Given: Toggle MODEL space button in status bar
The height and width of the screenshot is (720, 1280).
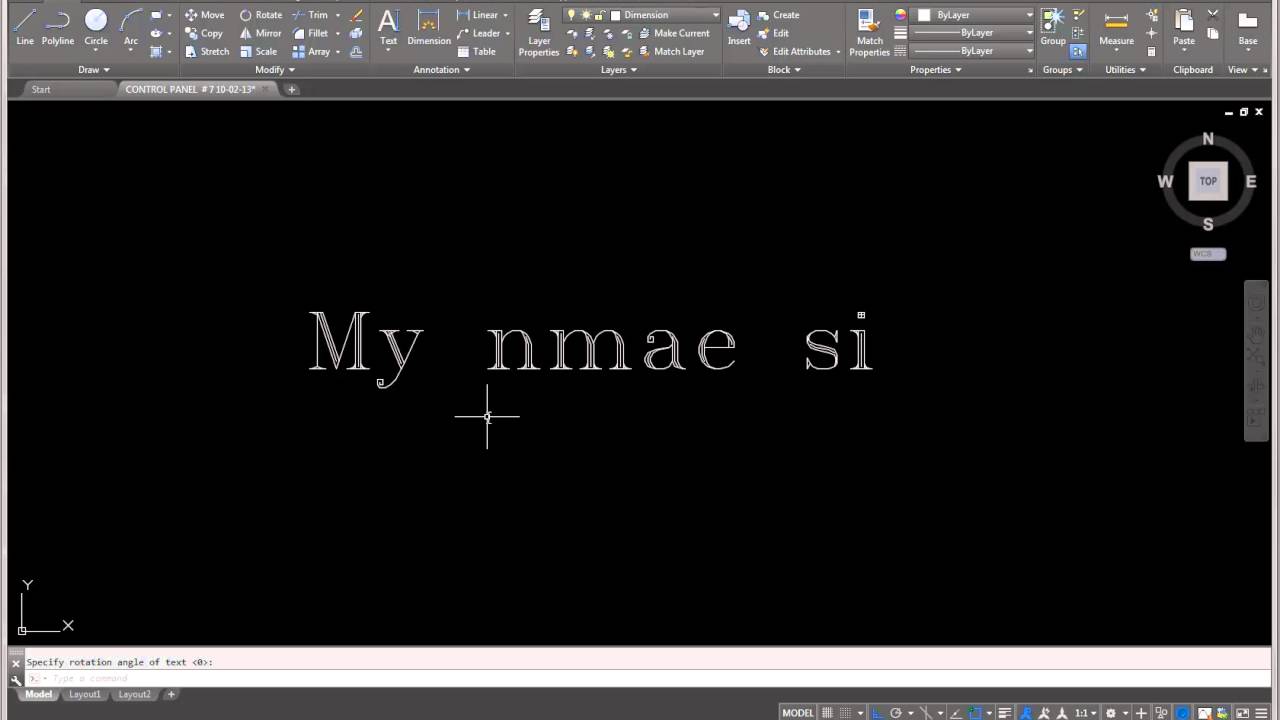Looking at the screenshot, I should pyautogui.click(x=798, y=713).
